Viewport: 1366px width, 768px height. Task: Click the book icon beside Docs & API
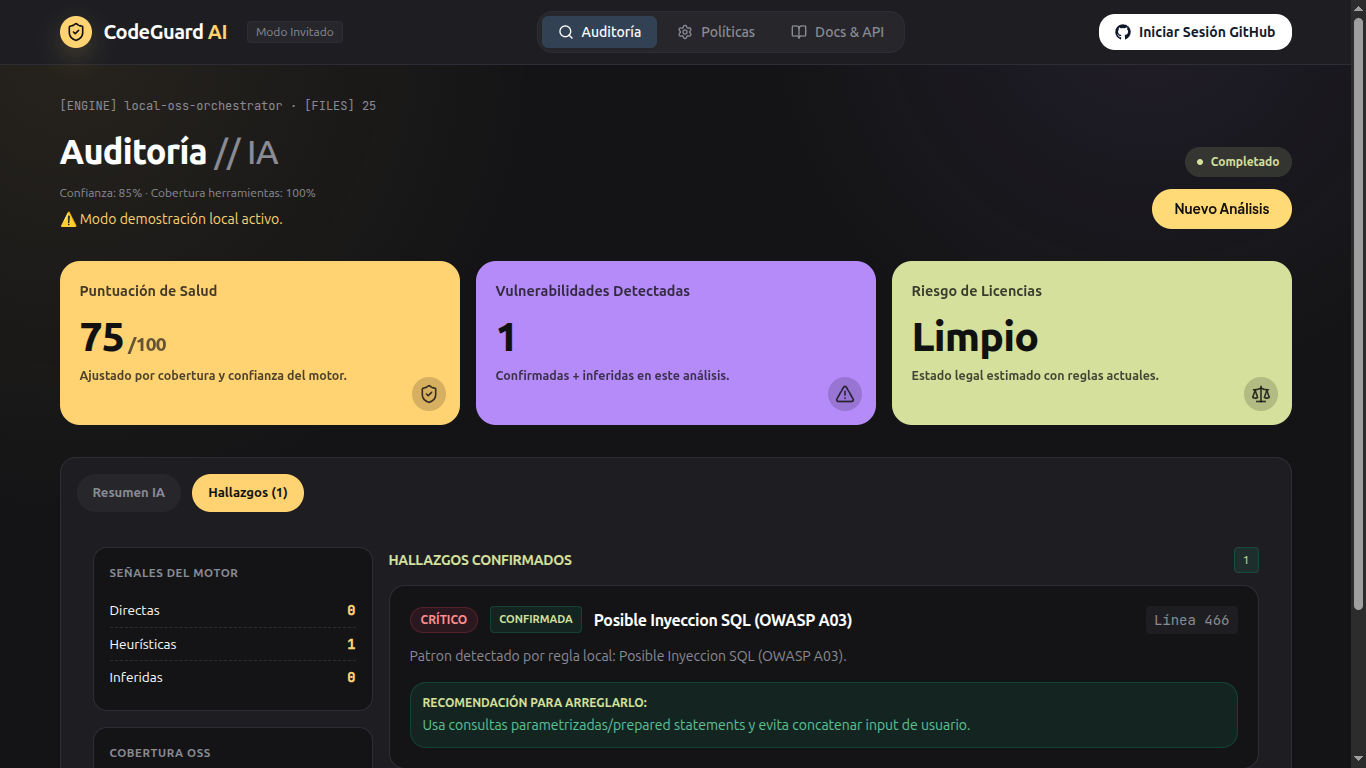click(x=799, y=32)
